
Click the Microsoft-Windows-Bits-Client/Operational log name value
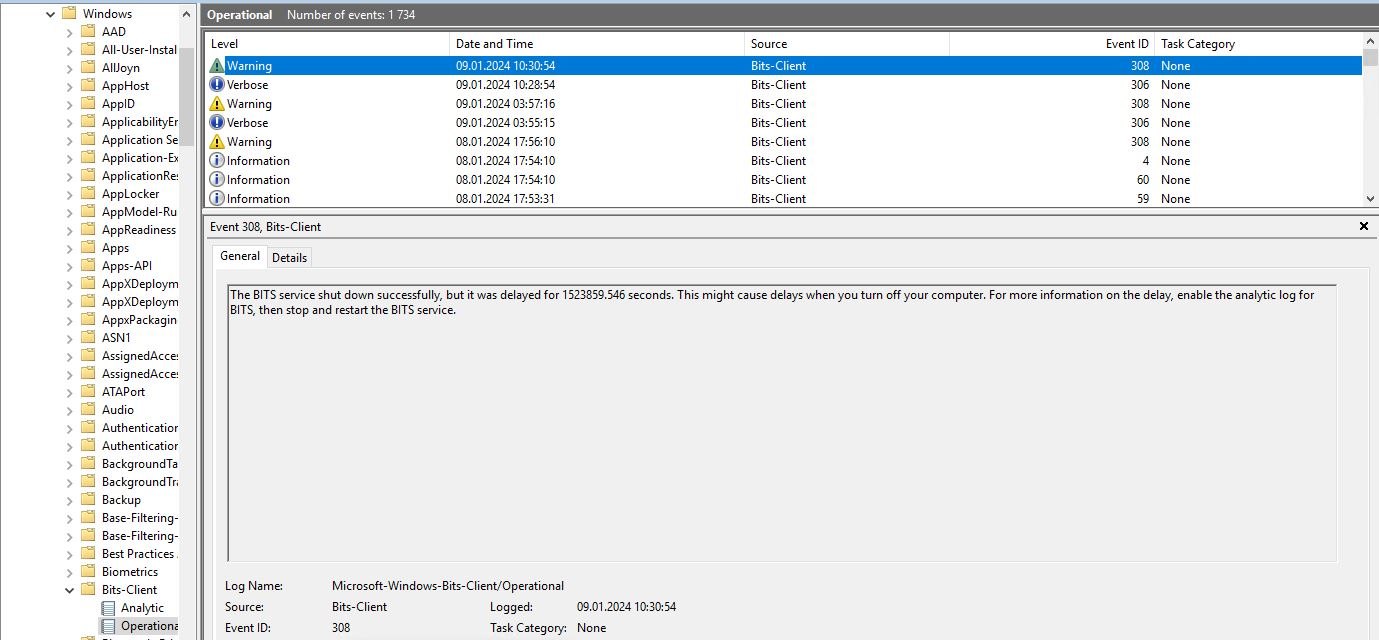[x=448, y=586]
